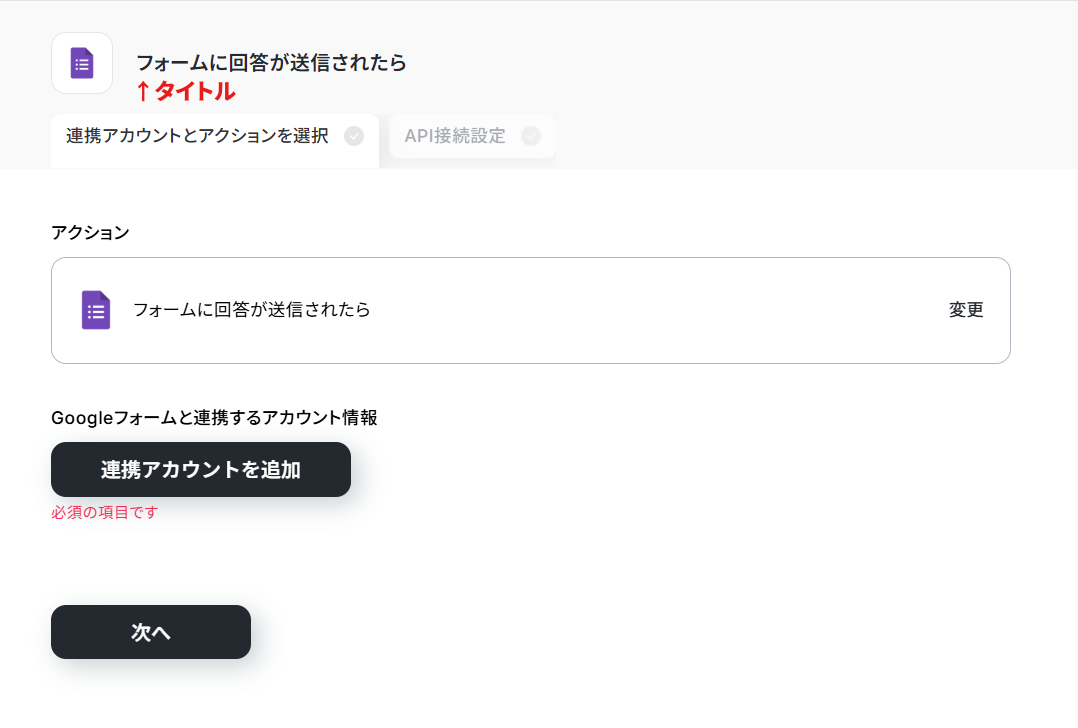
Task: Click the Googleフォームと連携するアカウント情報 label
Action: click(214, 417)
